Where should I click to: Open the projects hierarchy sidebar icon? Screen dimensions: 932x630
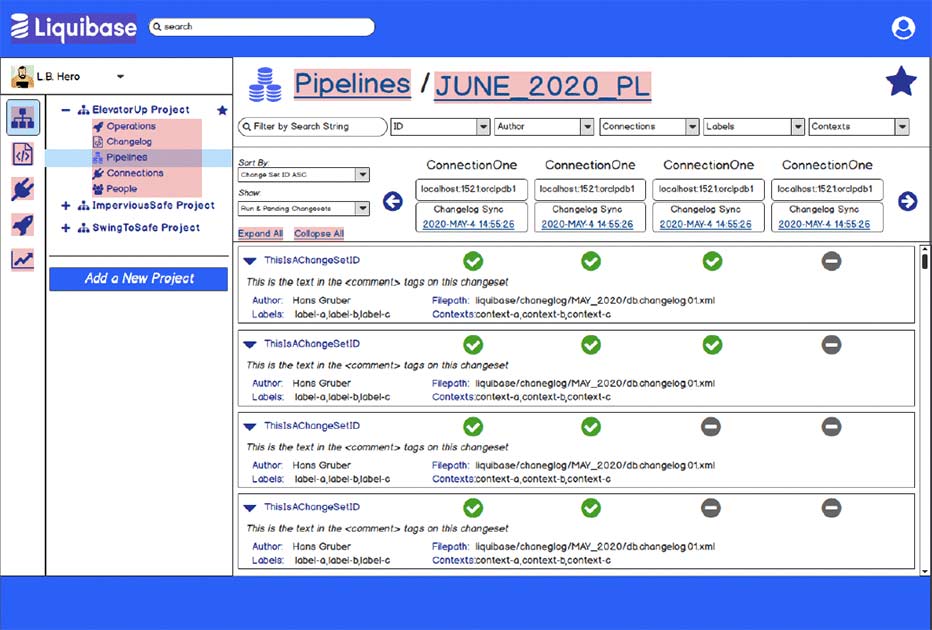23,118
